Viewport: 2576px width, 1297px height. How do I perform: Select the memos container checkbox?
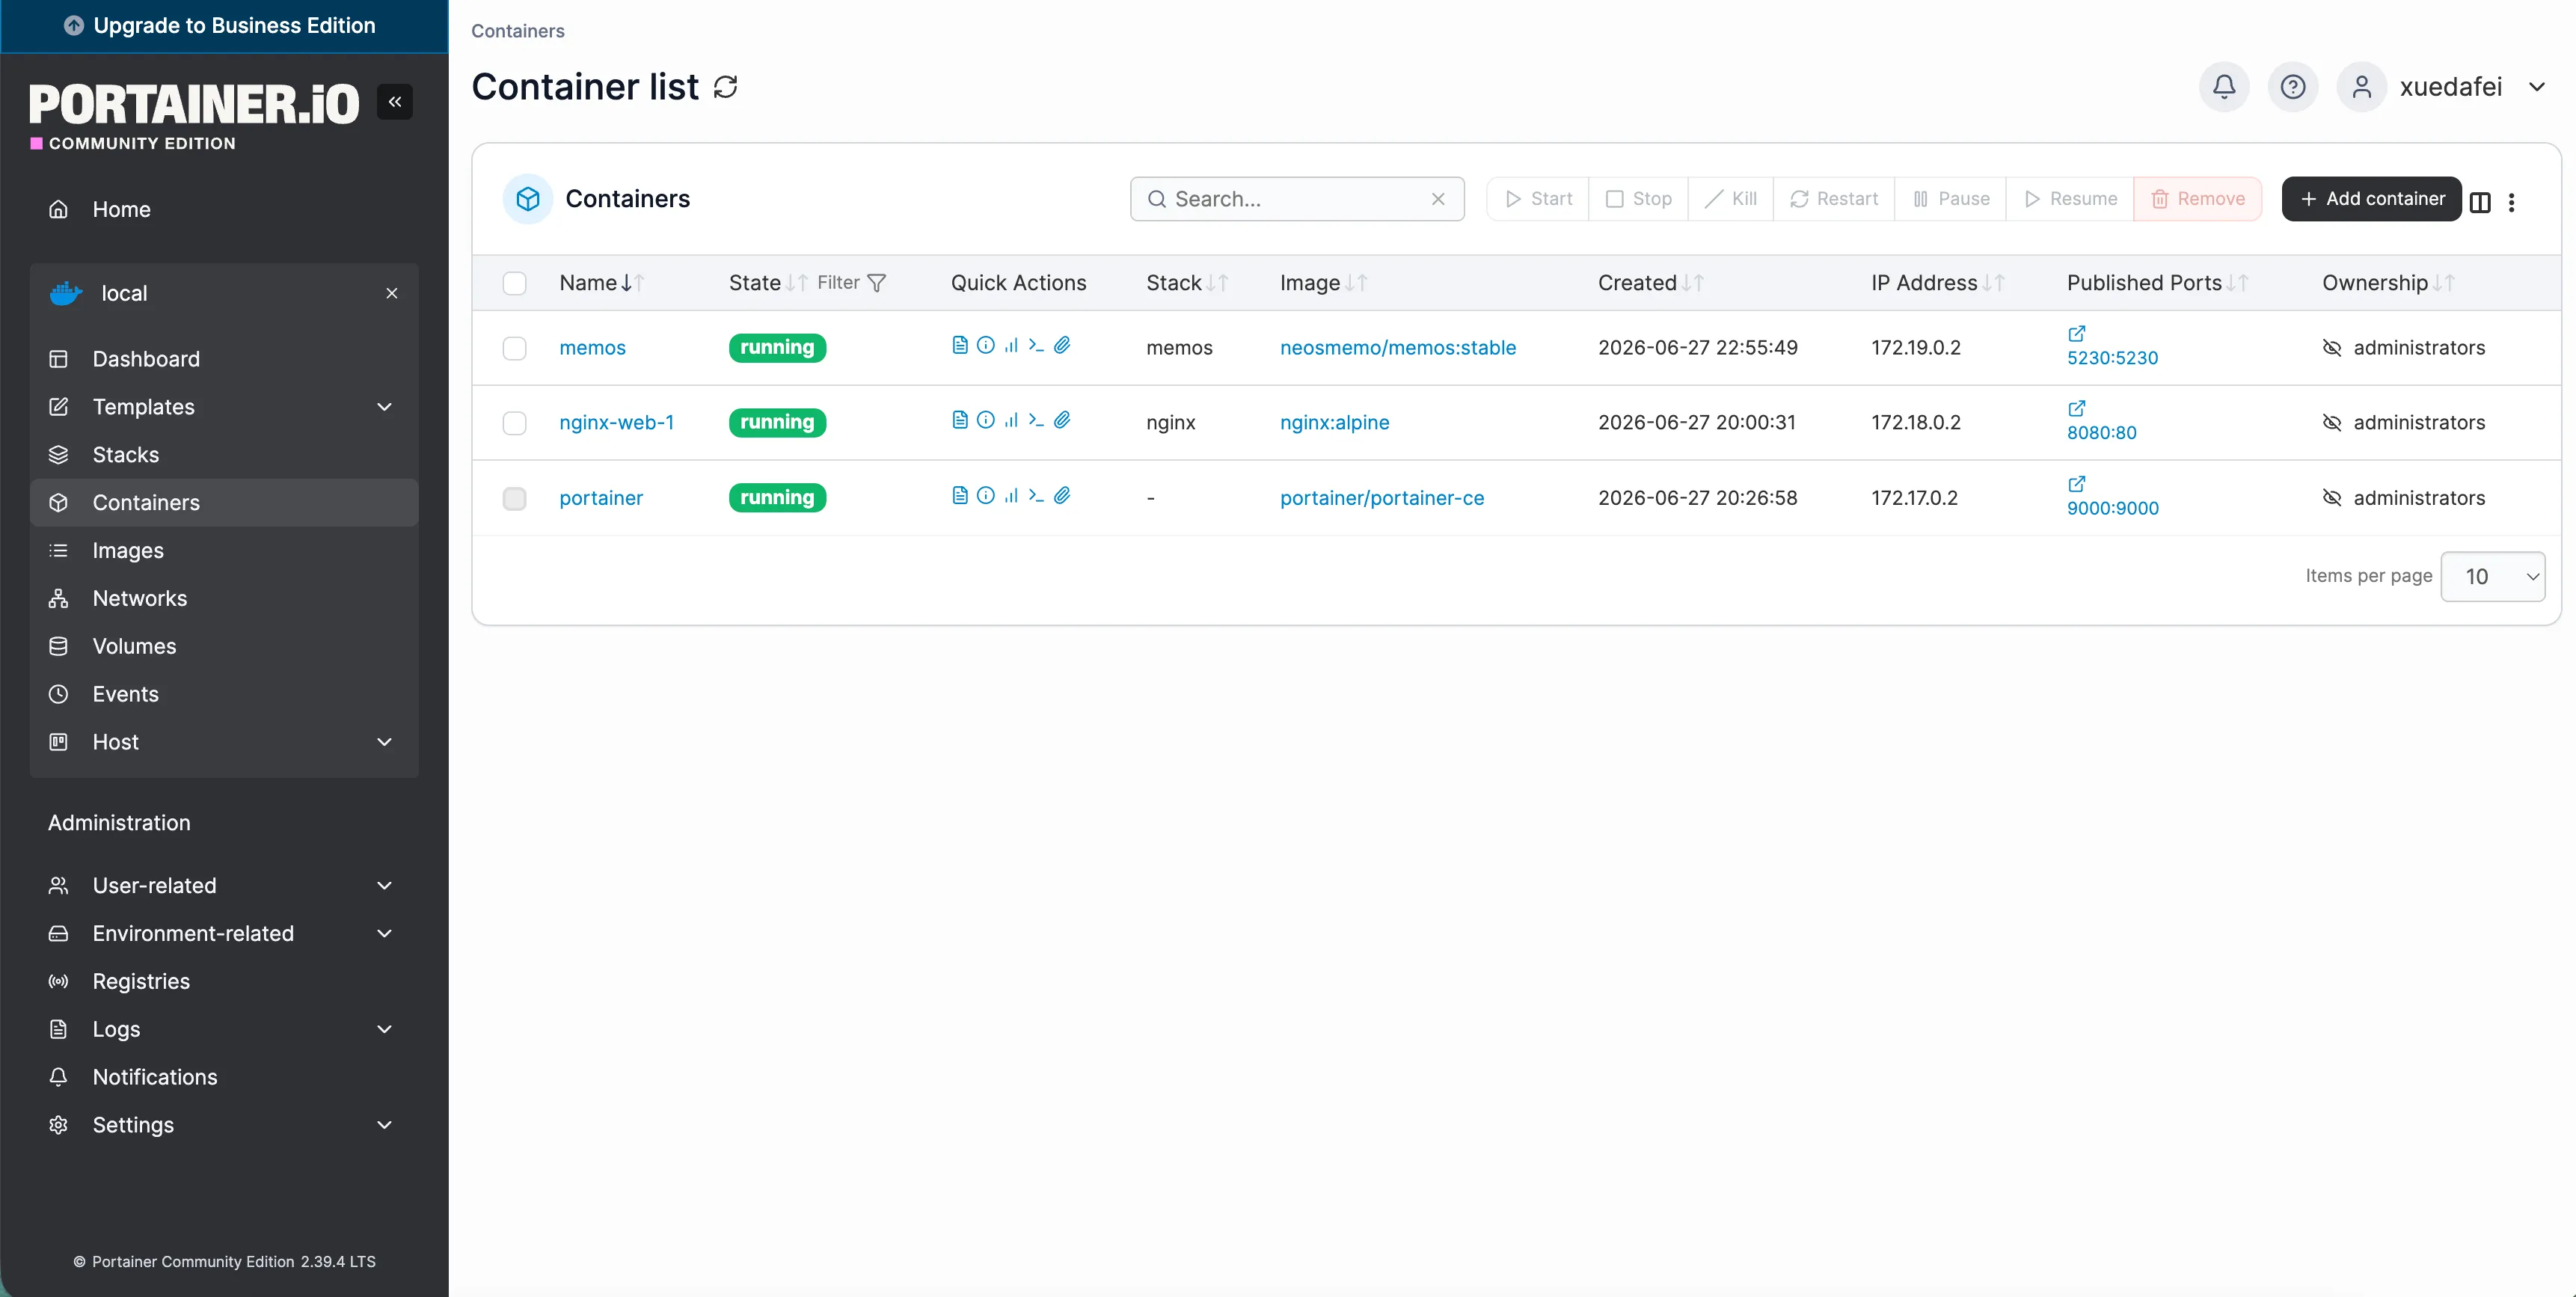515,348
